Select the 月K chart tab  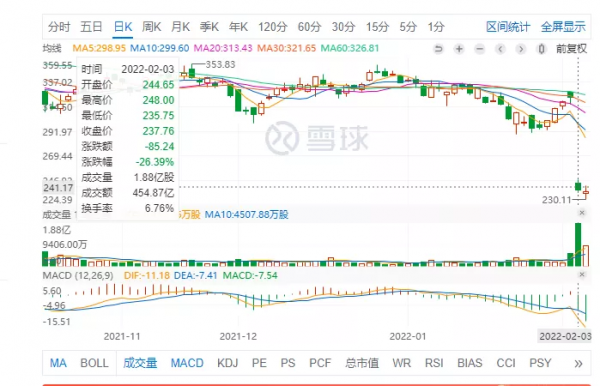181,27
